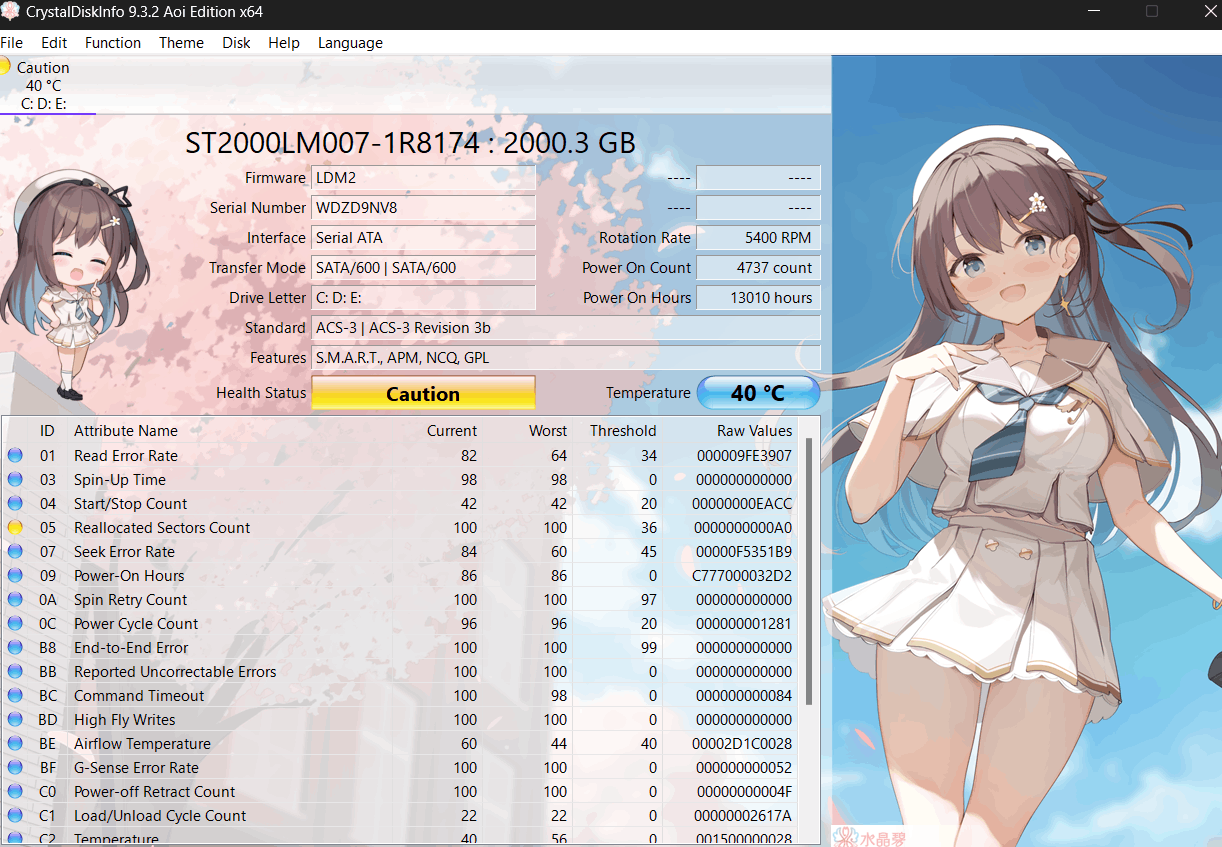
Task: Click the large anime character artwork
Action: (1027, 450)
